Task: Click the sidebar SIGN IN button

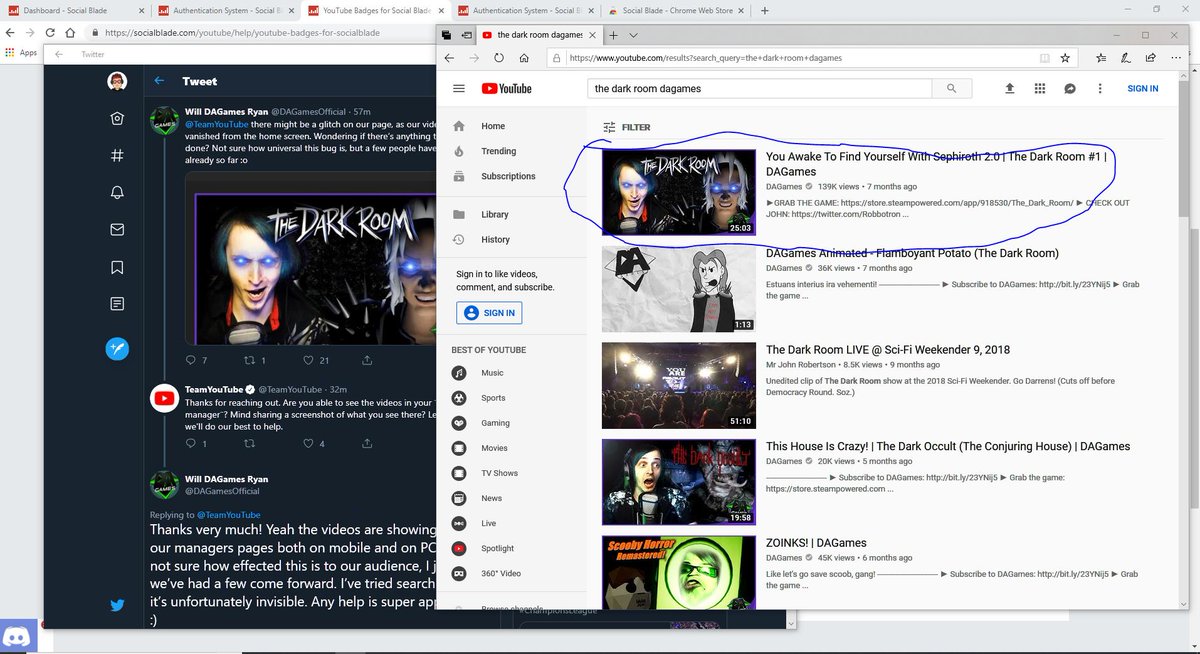Action: (489, 313)
